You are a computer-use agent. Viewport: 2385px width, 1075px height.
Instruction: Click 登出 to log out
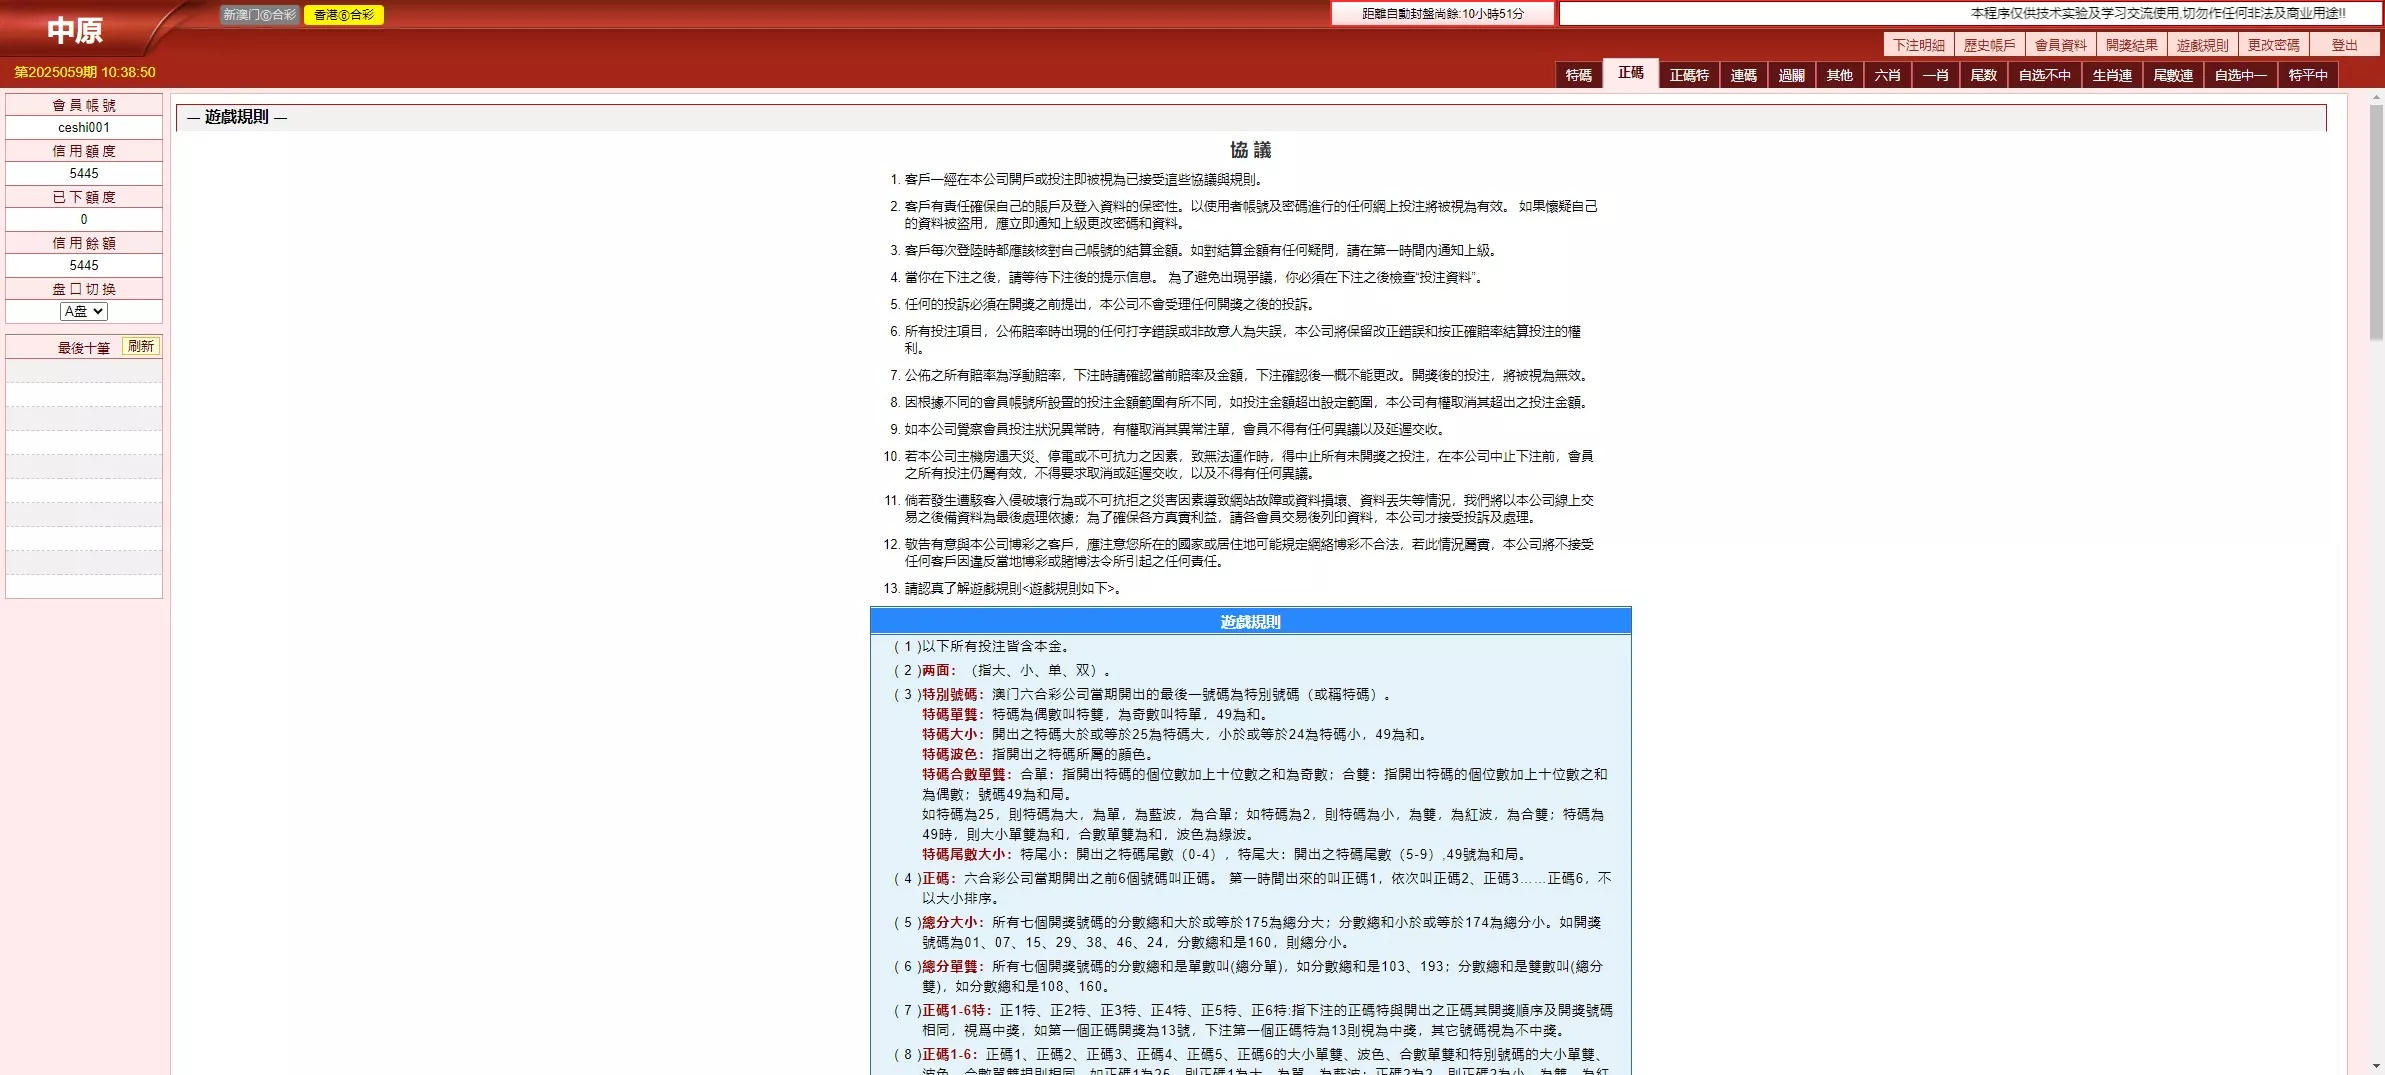(x=2344, y=44)
